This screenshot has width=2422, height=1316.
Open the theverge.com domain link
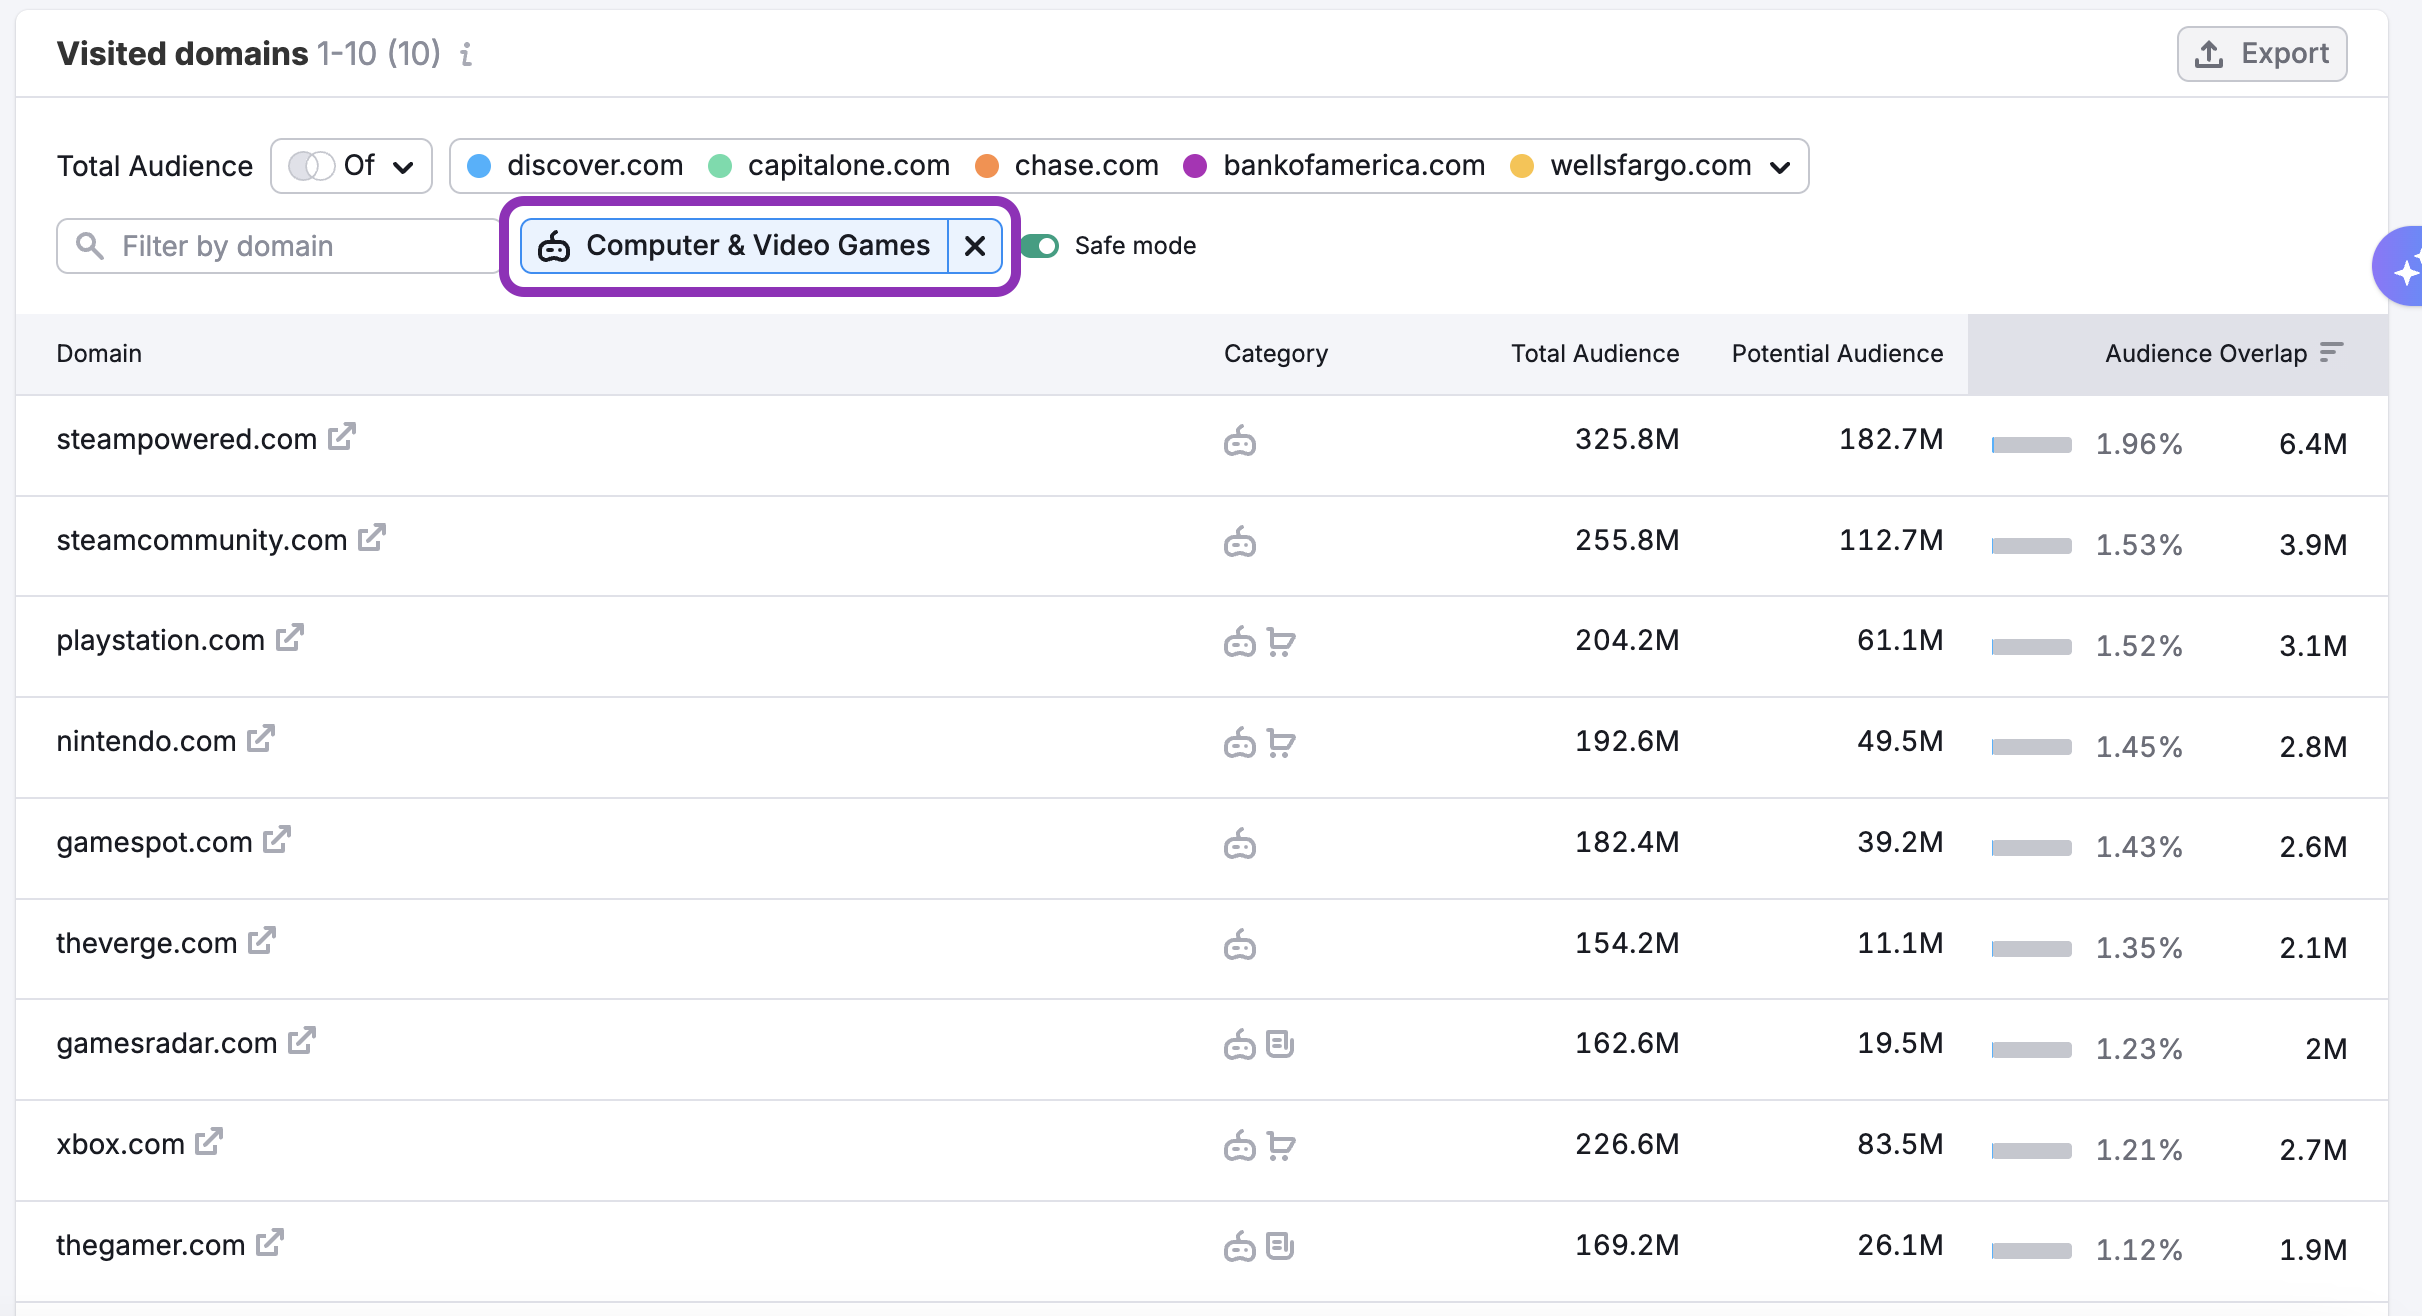pyautogui.click(x=146, y=943)
